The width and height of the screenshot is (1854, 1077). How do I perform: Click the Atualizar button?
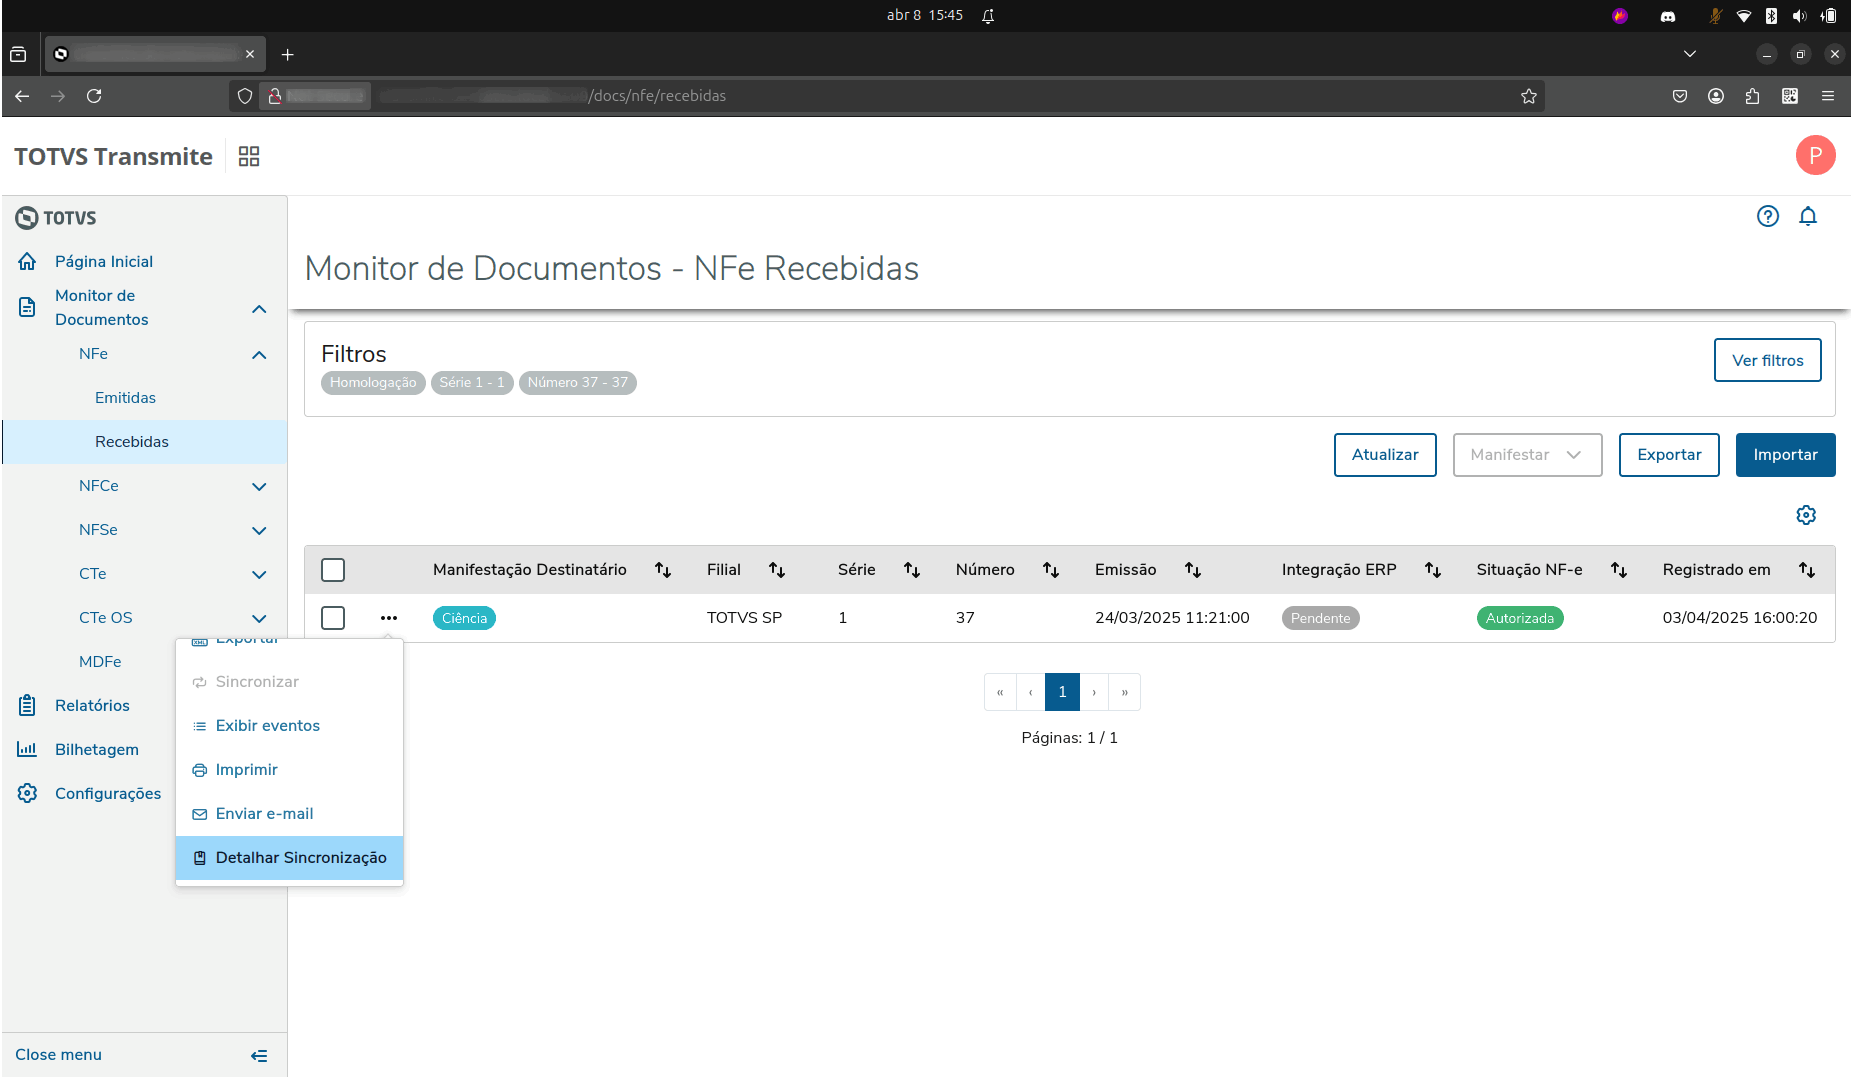coord(1385,455)
